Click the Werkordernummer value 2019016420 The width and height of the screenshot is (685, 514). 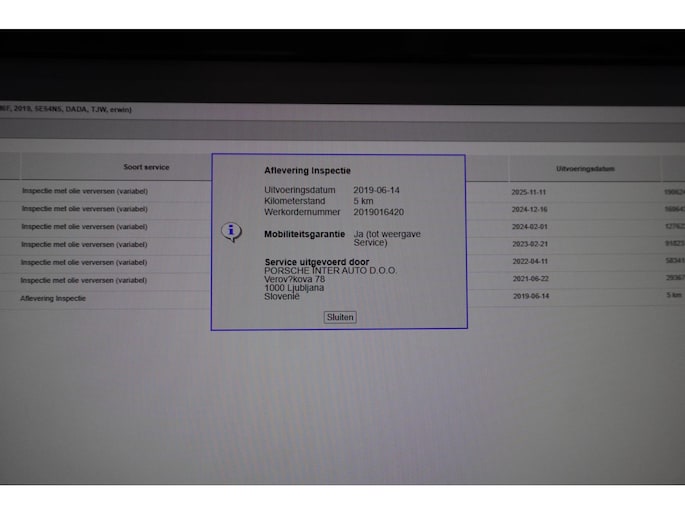[x=378, y=212]
